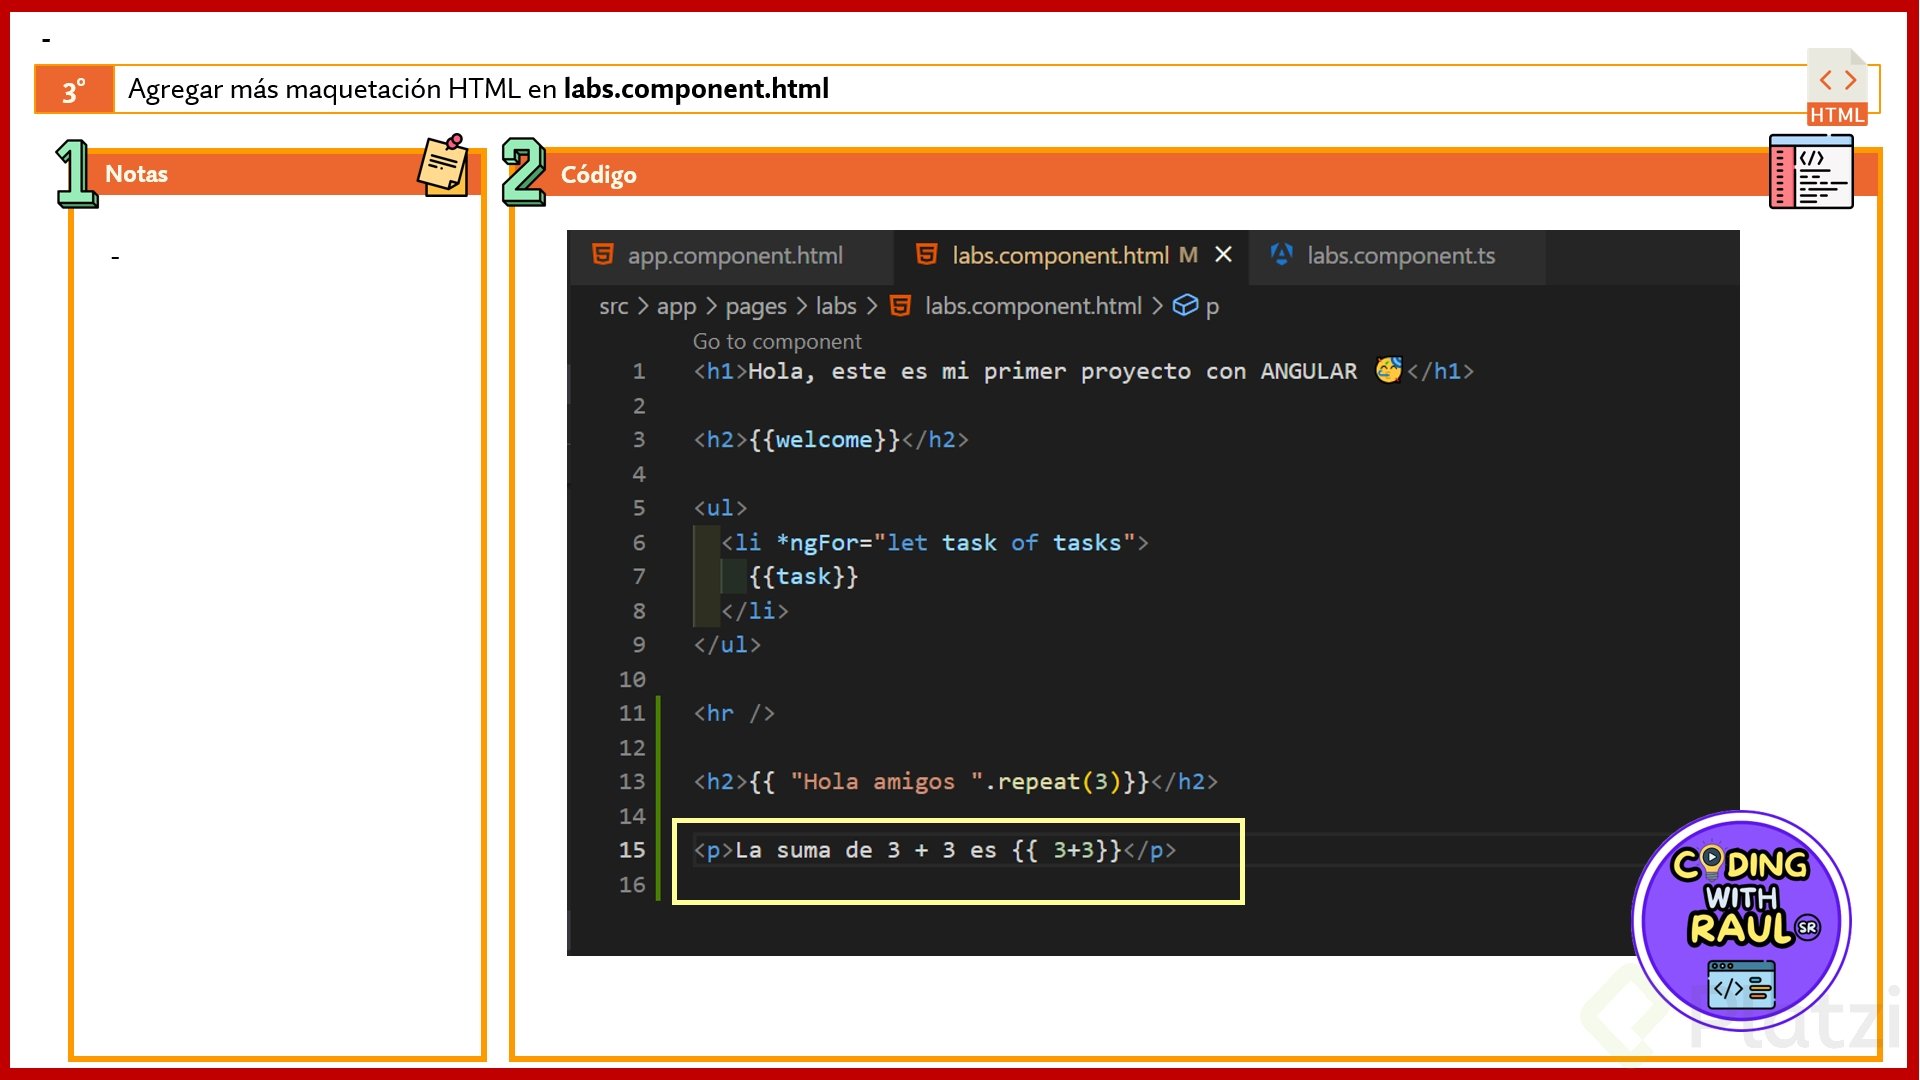Open the 'app' breadcrumb segment
The width and height of the screenshot is (1920, 1080).
(x=676, y=306)
